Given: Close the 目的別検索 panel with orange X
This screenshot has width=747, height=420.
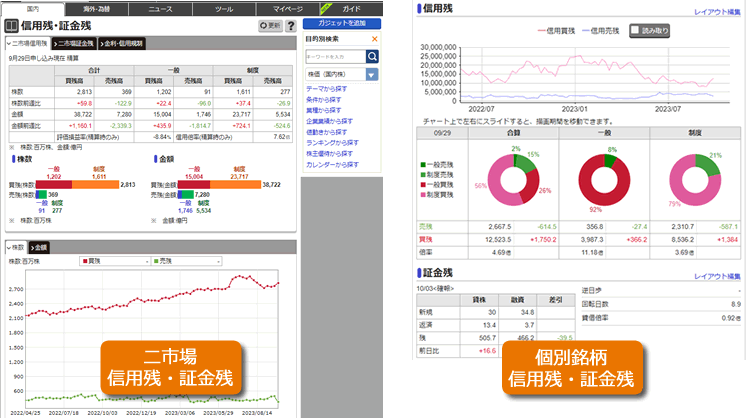Looking at the screenshot, I should tap(375, 38).
